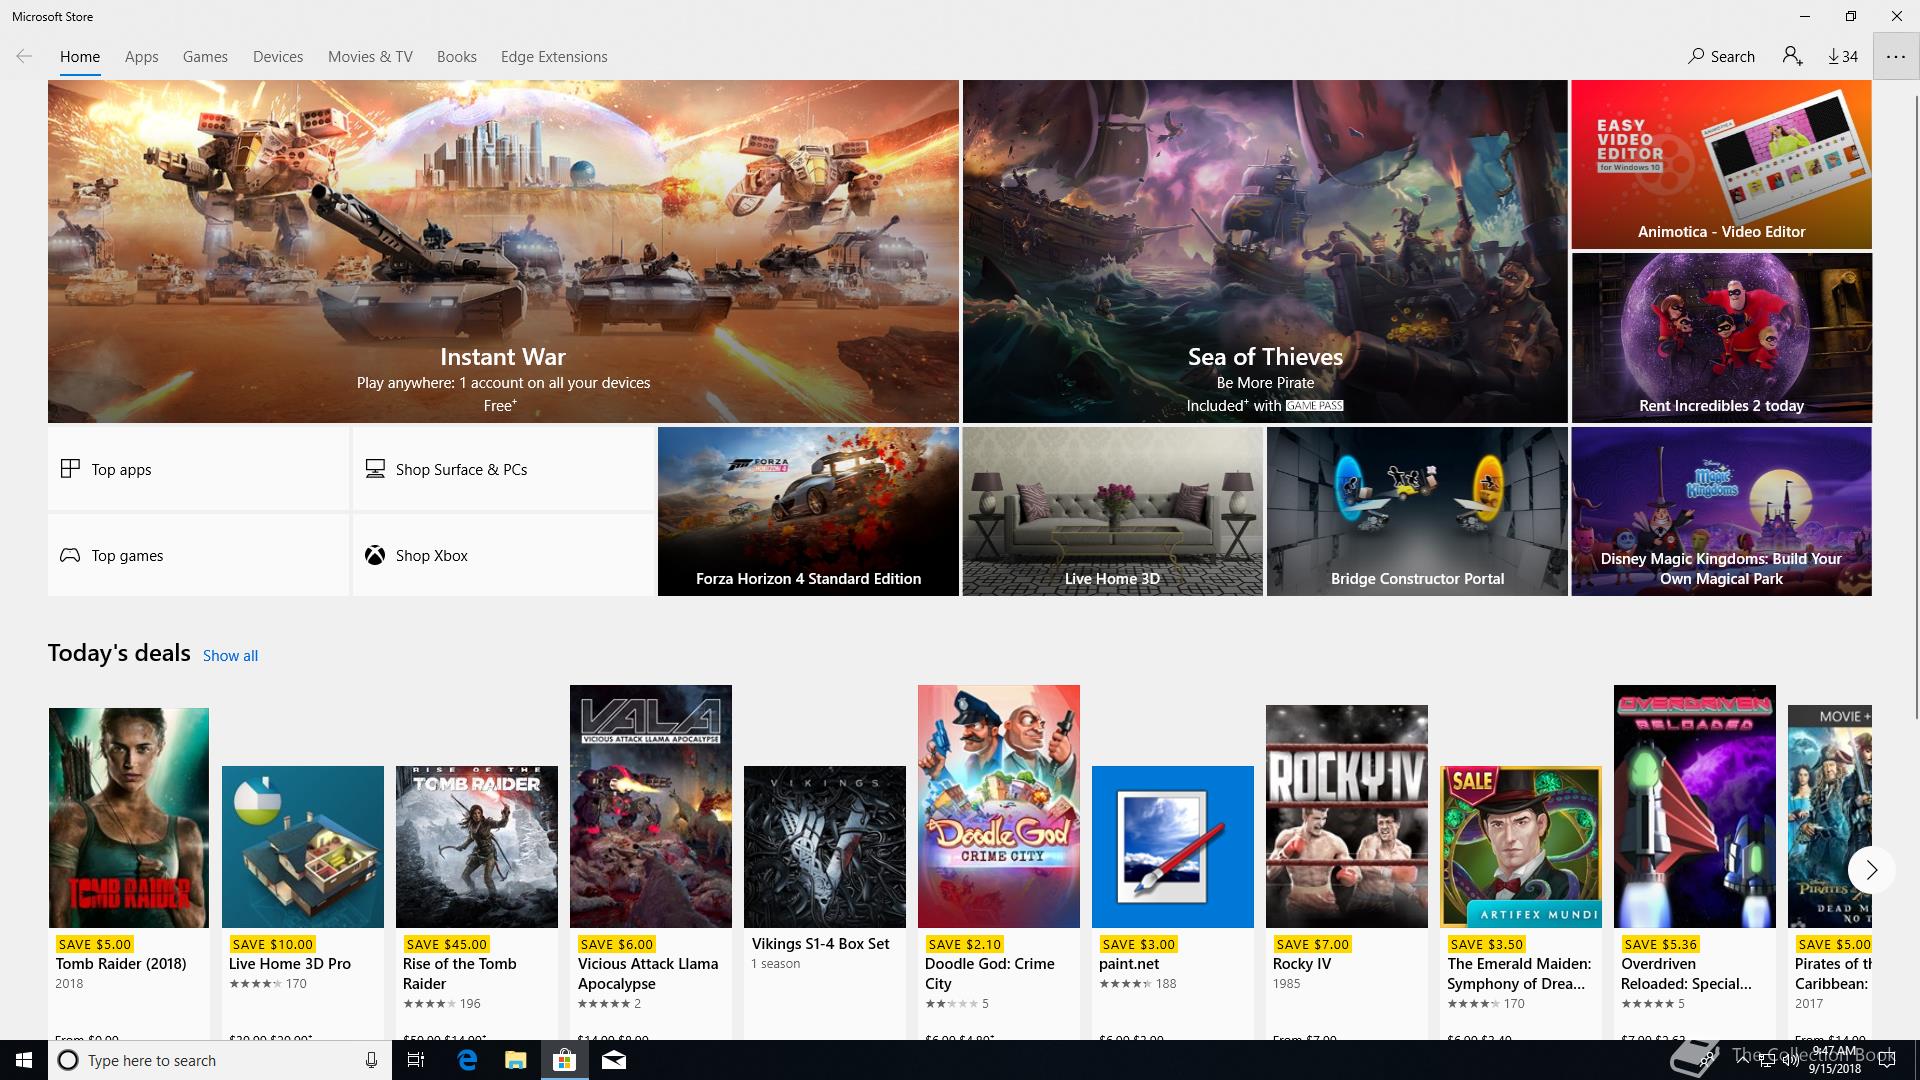The width and height of the screenshot is (1920, 1080).
Task: Switch to the Games tab
Action: click(x=205, y=56)
